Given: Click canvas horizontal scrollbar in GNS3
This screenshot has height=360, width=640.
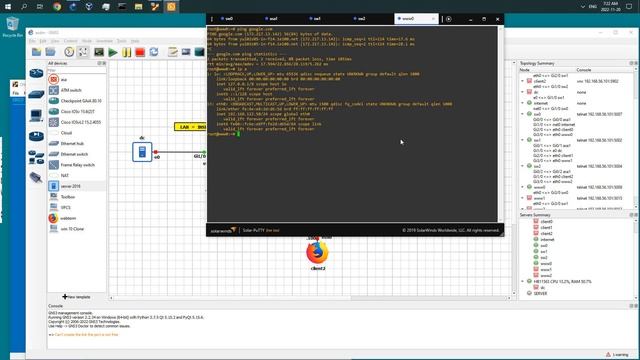Looking at the screenshot, I should click(310, 298).
